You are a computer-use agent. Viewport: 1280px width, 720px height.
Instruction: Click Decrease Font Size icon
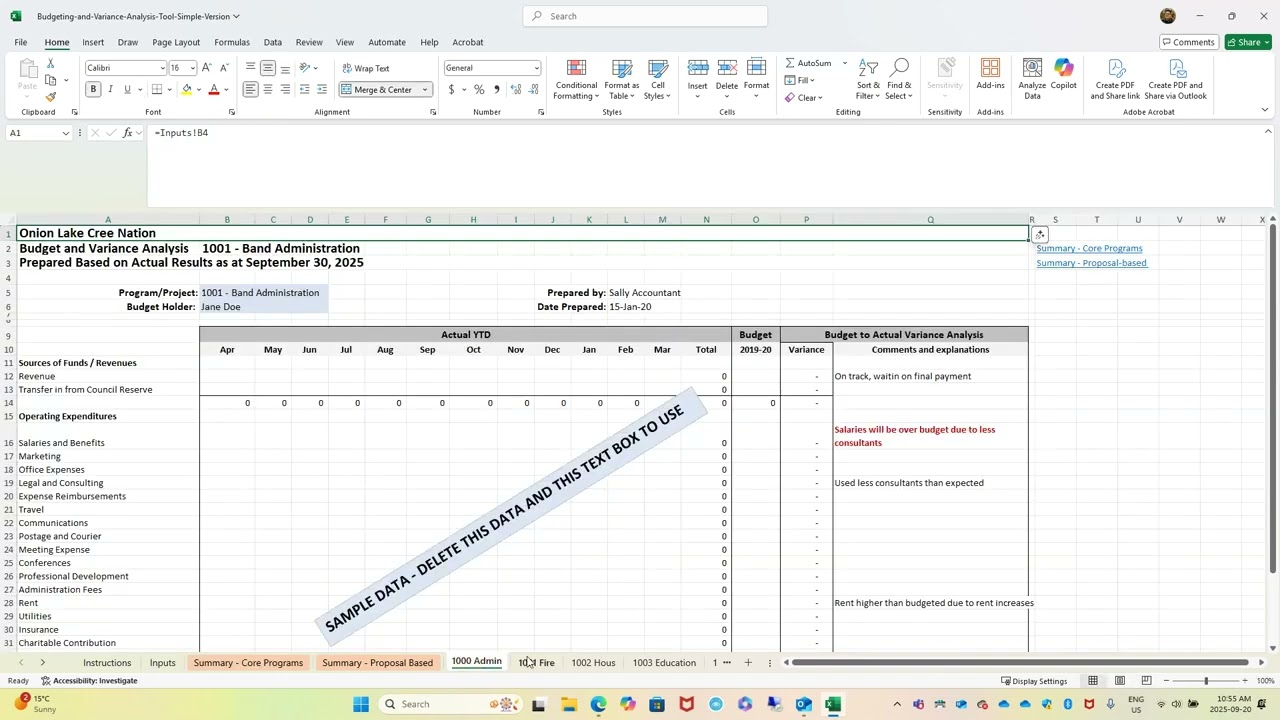224,68
